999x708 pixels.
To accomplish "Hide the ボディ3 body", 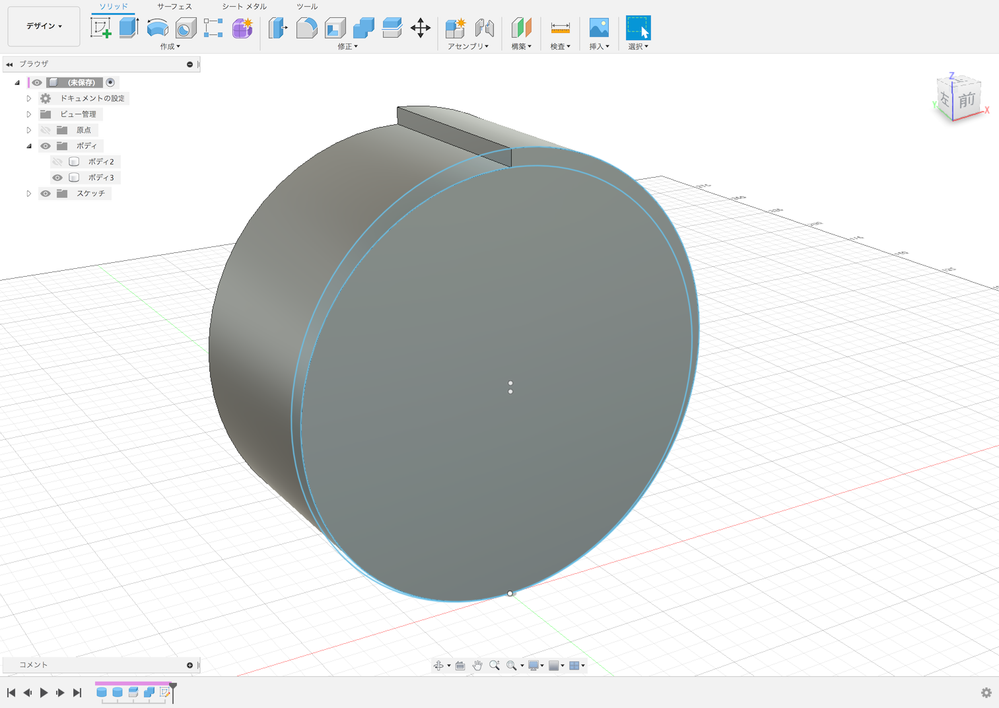I will pyautogui.click(x=57, y=178).
